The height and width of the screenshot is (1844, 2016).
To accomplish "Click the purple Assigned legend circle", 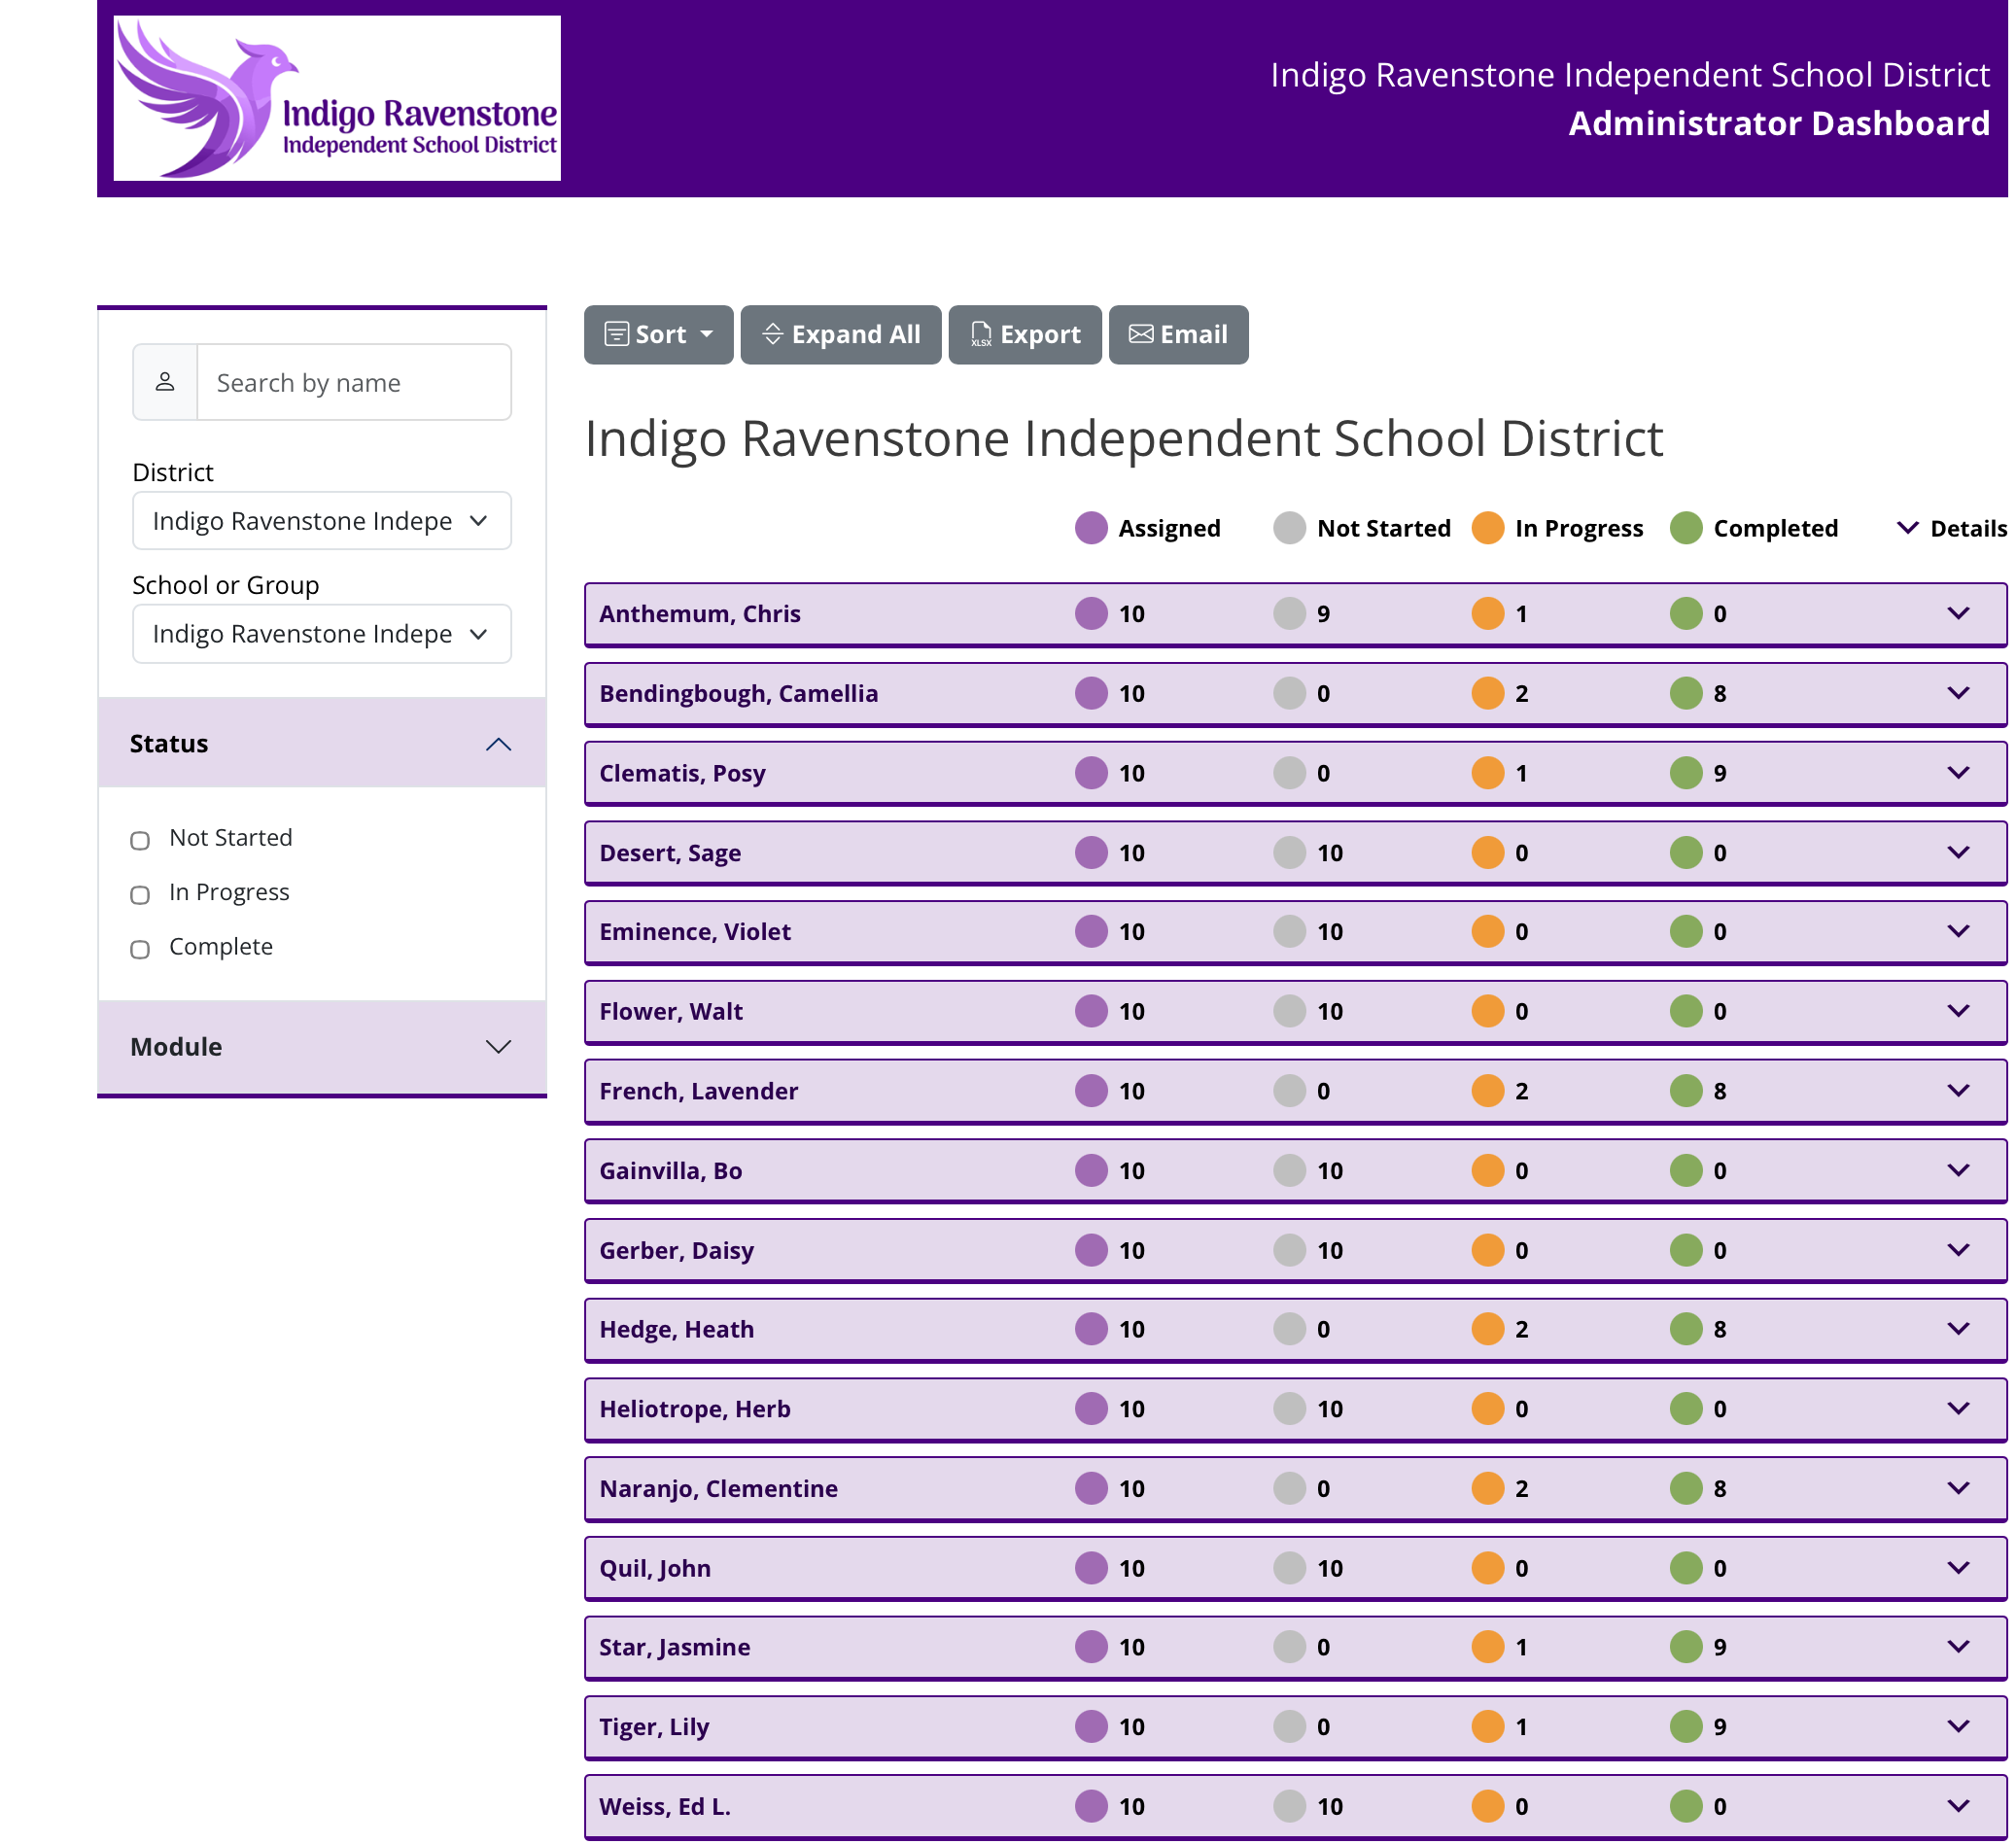I will tap(1091, 528).
